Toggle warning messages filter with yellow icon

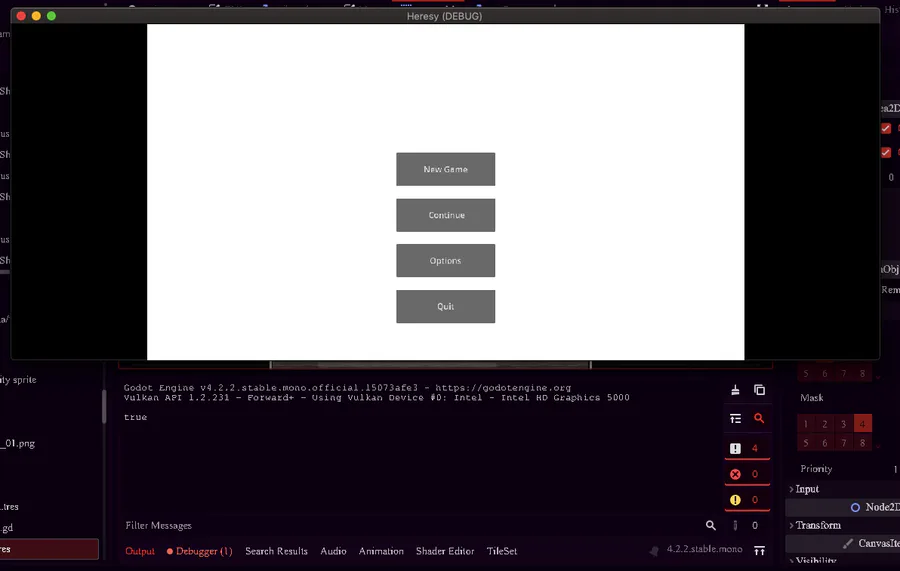pos(747,500)
